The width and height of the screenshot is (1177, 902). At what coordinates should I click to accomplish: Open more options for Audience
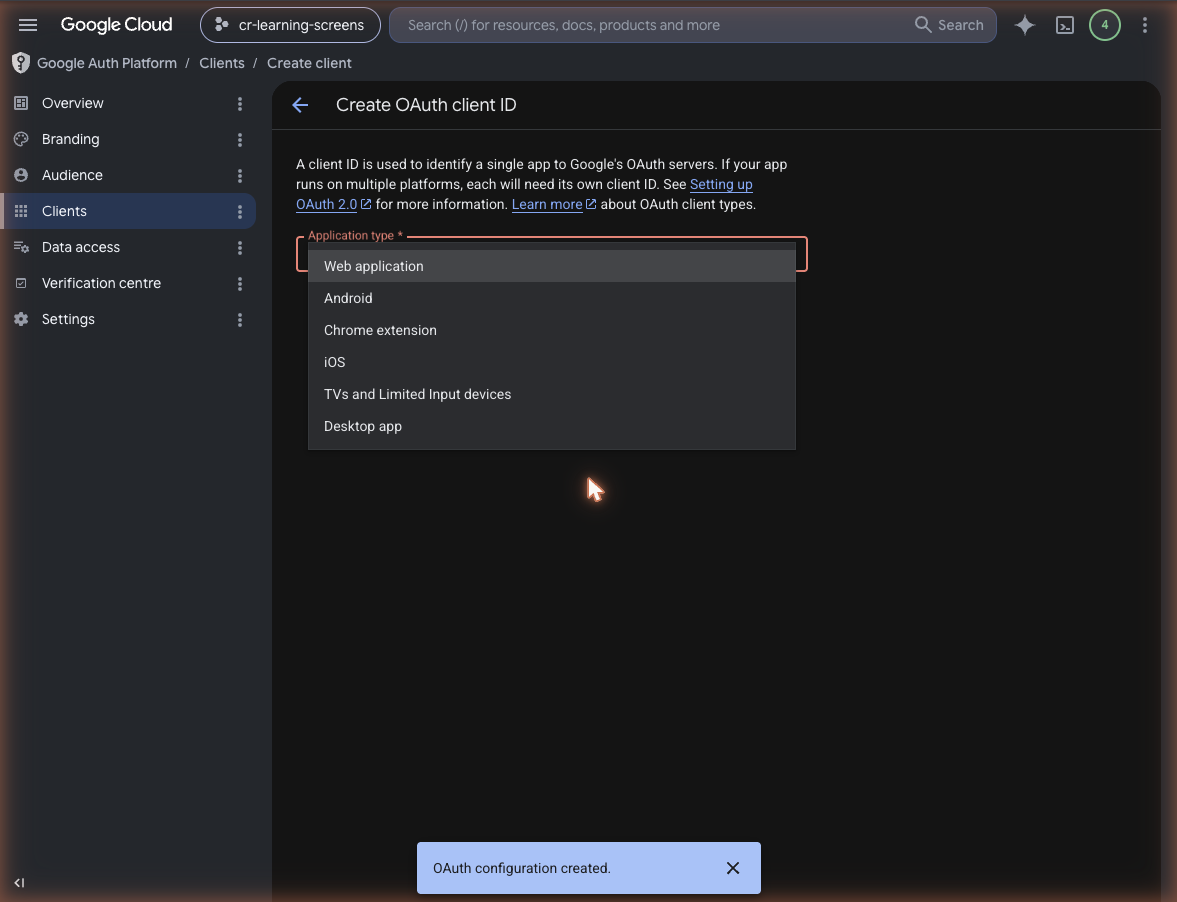click(240, 176)
